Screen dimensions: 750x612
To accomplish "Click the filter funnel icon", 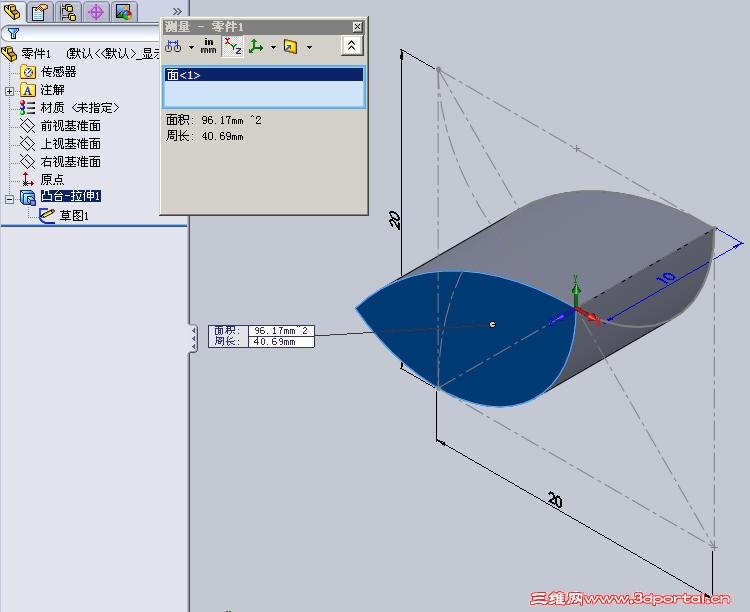I will click(13, 33).
